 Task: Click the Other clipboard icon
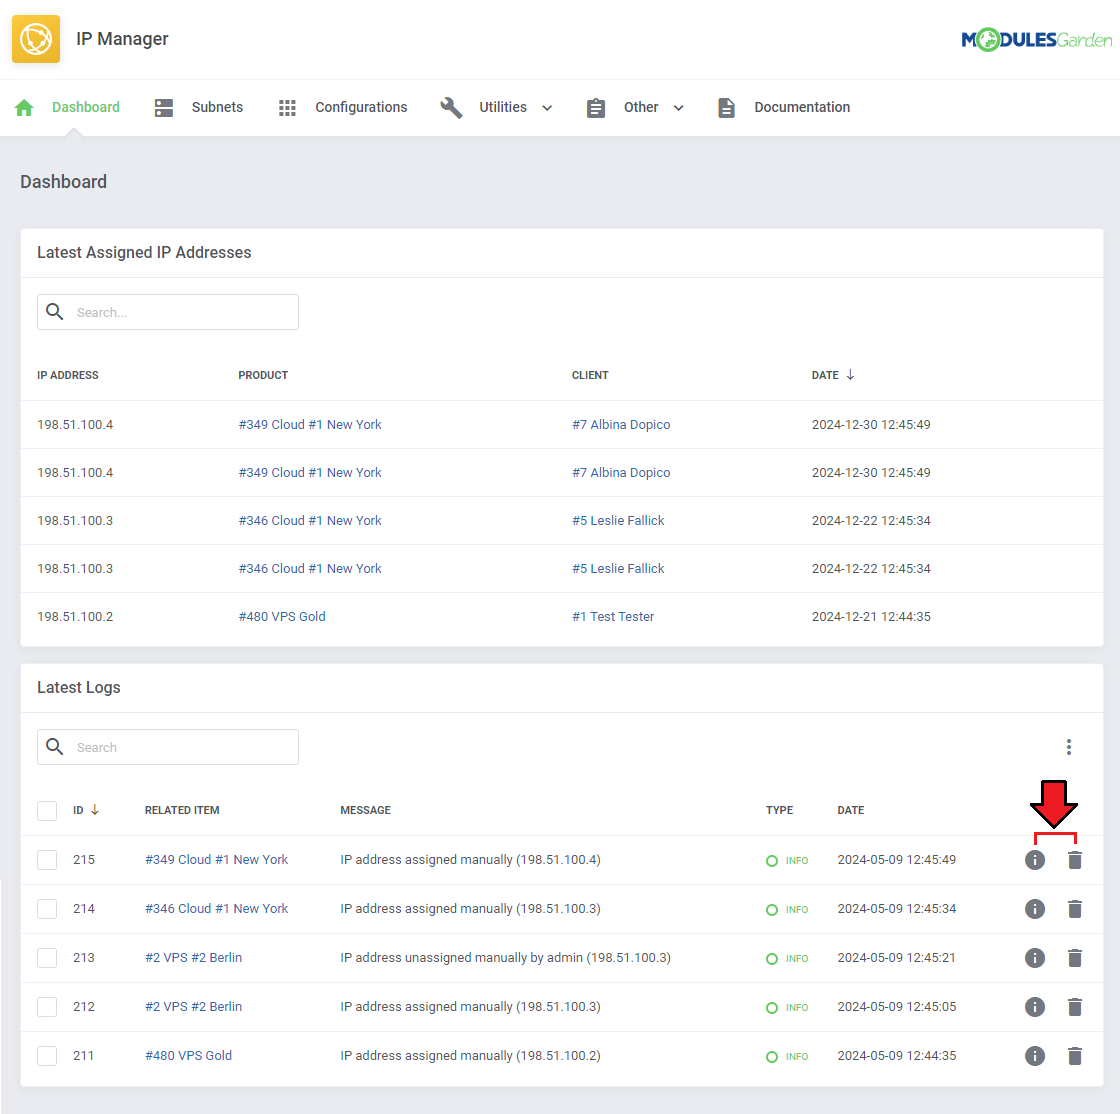click(596, 108)
